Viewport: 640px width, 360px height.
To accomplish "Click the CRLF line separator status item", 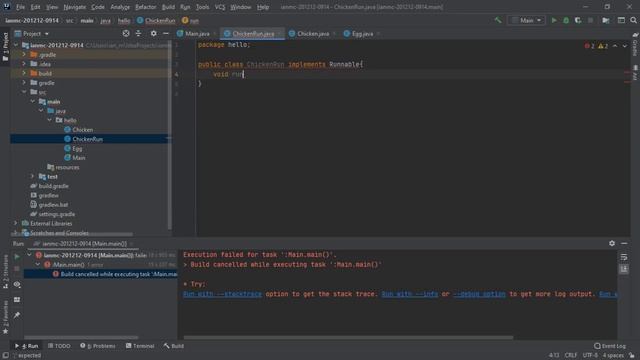I will tap(571, 355).
